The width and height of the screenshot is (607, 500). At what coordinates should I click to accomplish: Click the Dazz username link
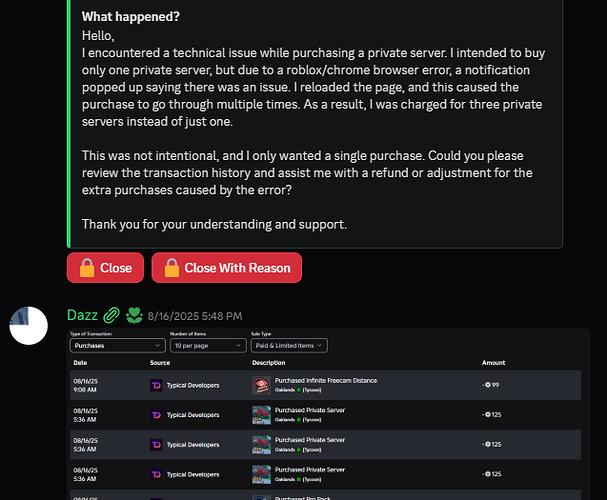[x=83, y=315]
